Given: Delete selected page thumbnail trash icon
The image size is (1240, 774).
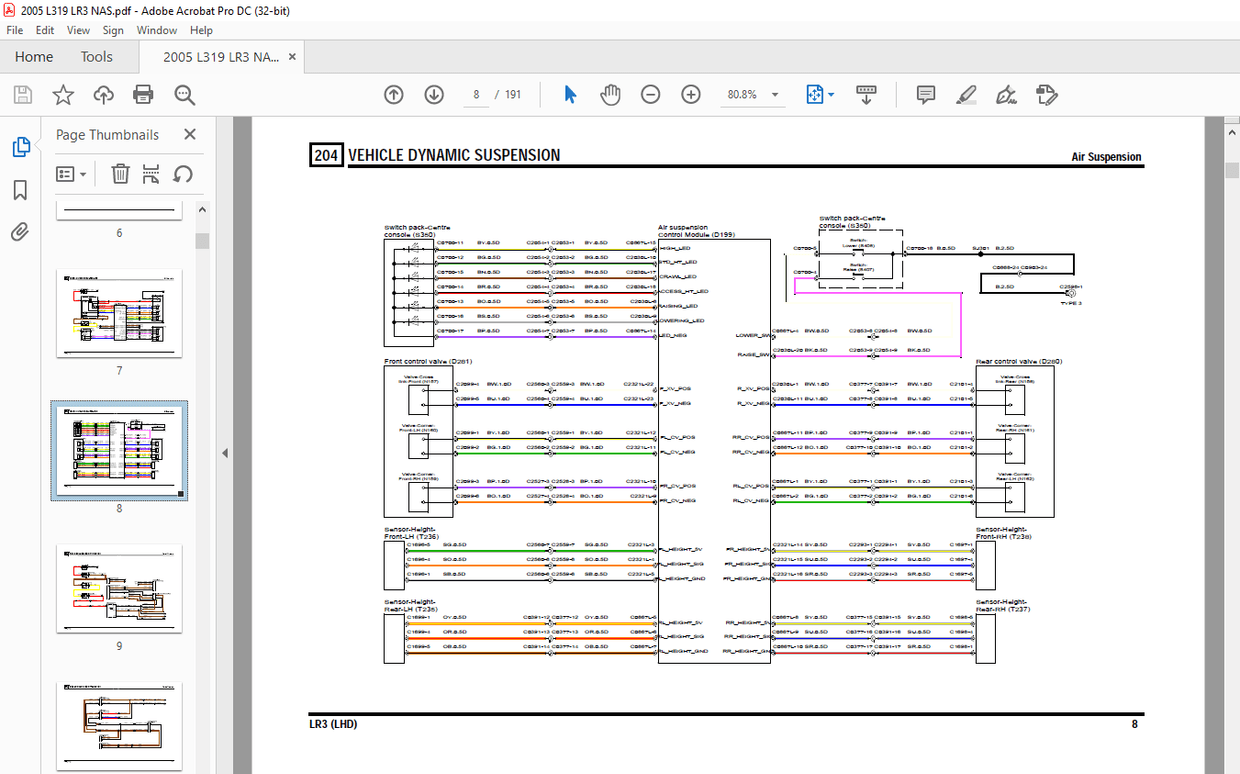Looking at the screenshot, I should 120,174.
